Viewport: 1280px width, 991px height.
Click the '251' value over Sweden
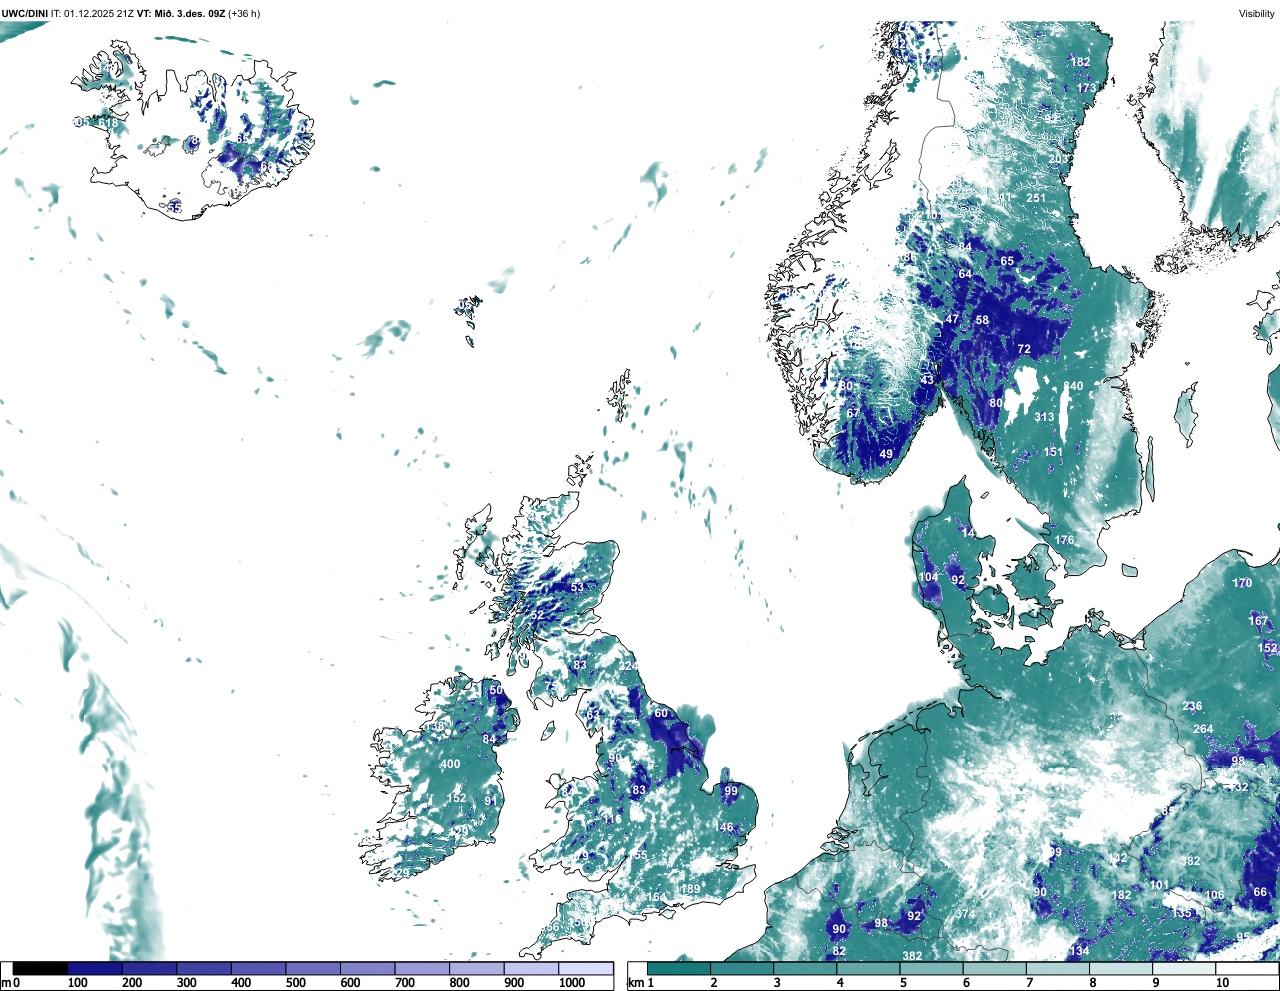click(1036, 198)
